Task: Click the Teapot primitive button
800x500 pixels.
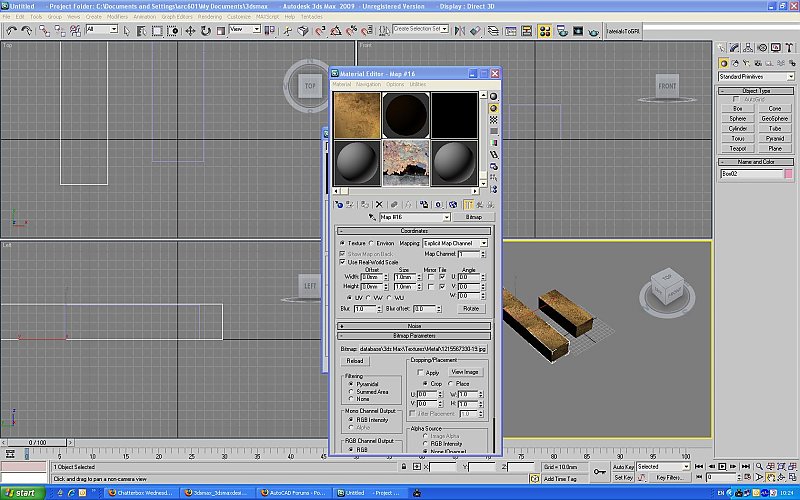Action: click(x=738, y=148)
